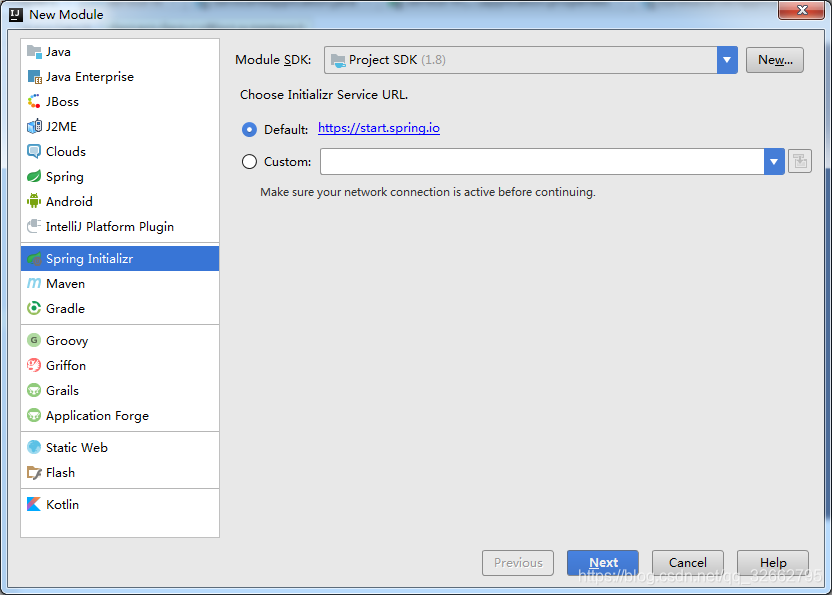832x595 pixels.
Task: Select Android module type
Action: (120, 201)
